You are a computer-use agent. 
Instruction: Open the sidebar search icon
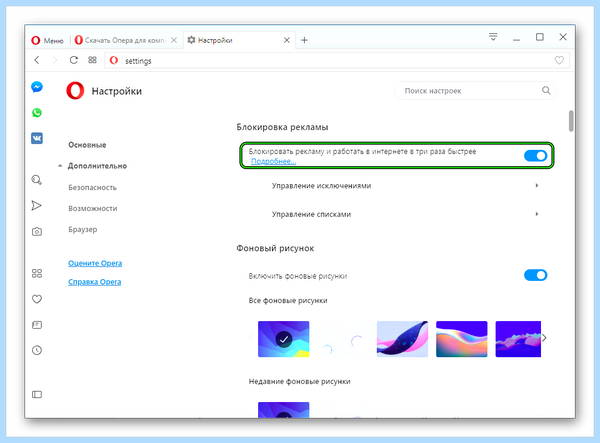tap(37, 180)
